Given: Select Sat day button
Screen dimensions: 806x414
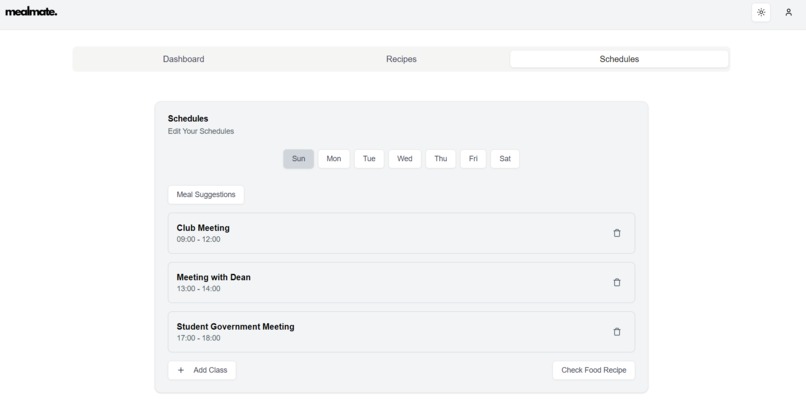Looking at the screenshot, I should point(505,159).
